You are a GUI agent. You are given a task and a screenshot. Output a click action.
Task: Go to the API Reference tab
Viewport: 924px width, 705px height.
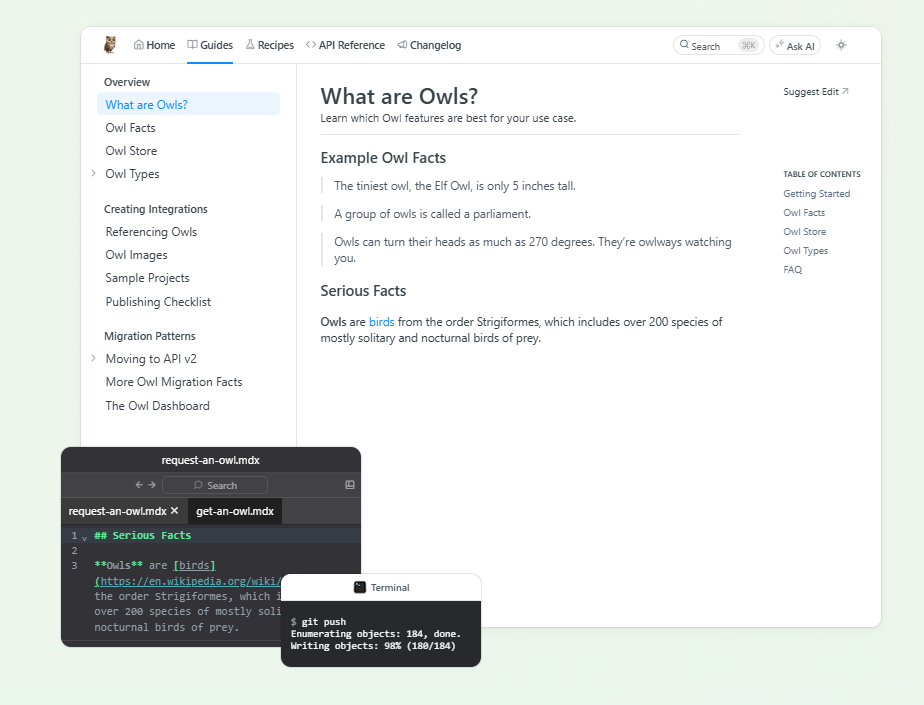(x=345, y=45)
